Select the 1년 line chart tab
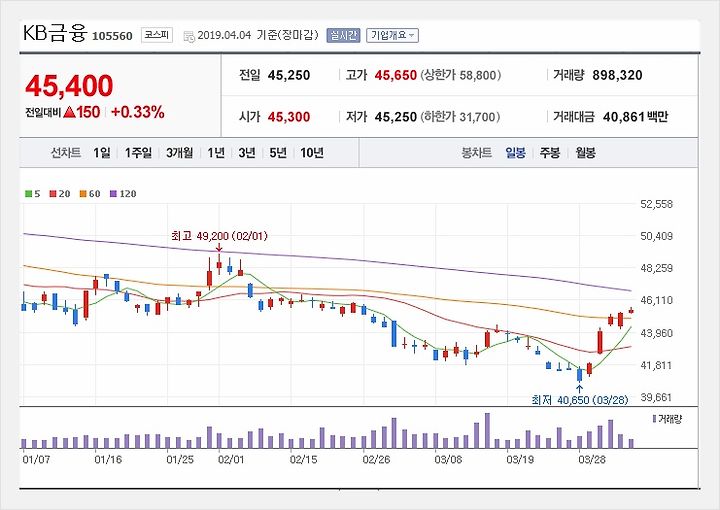This screenshot has width=720, height=510. (x=216, y=153)
